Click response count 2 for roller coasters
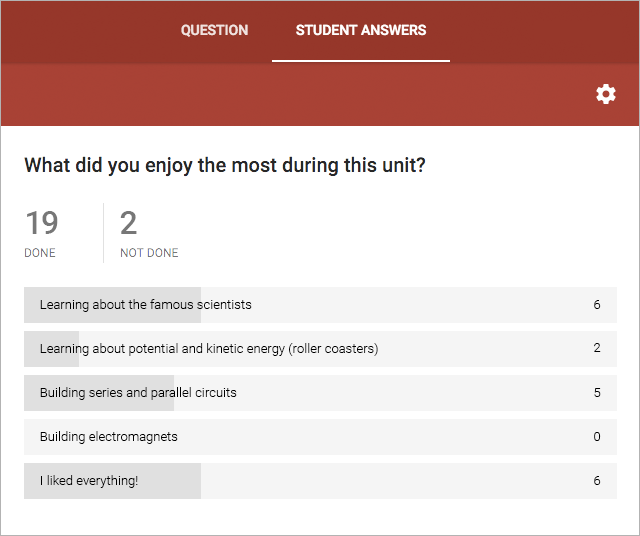 tap(597, 349)
